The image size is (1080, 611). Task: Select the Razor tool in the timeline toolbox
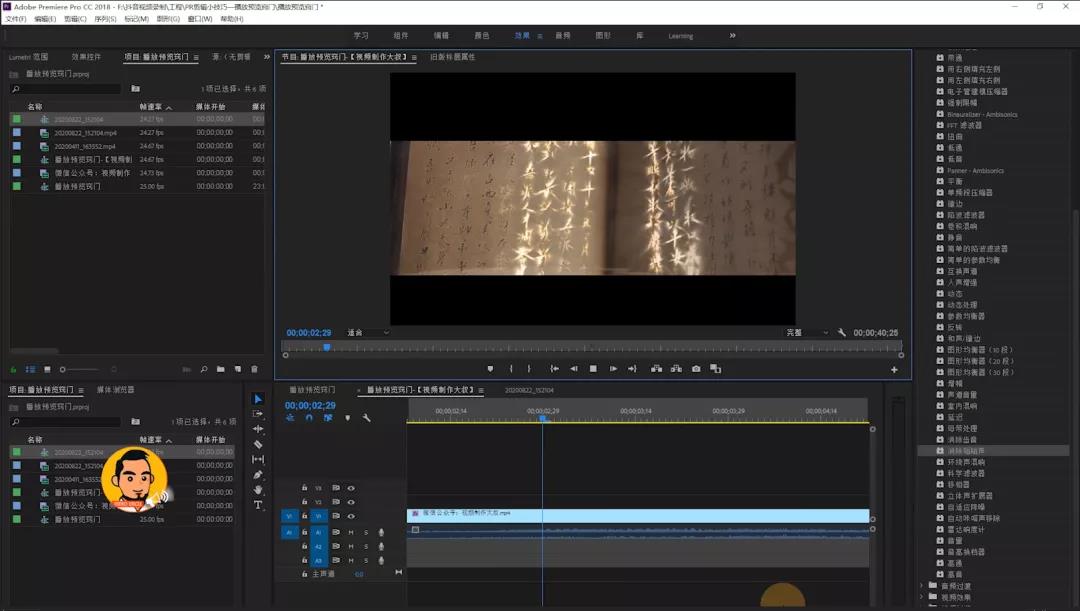tap(258, 444)
